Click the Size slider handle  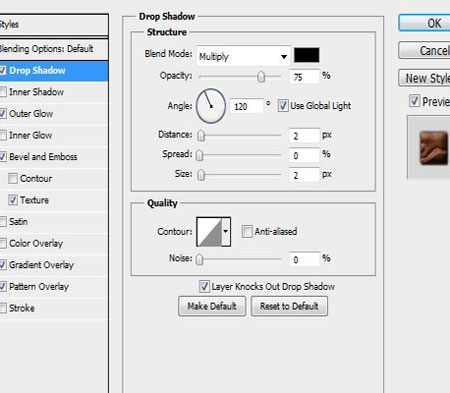click(x=201, y=175)
